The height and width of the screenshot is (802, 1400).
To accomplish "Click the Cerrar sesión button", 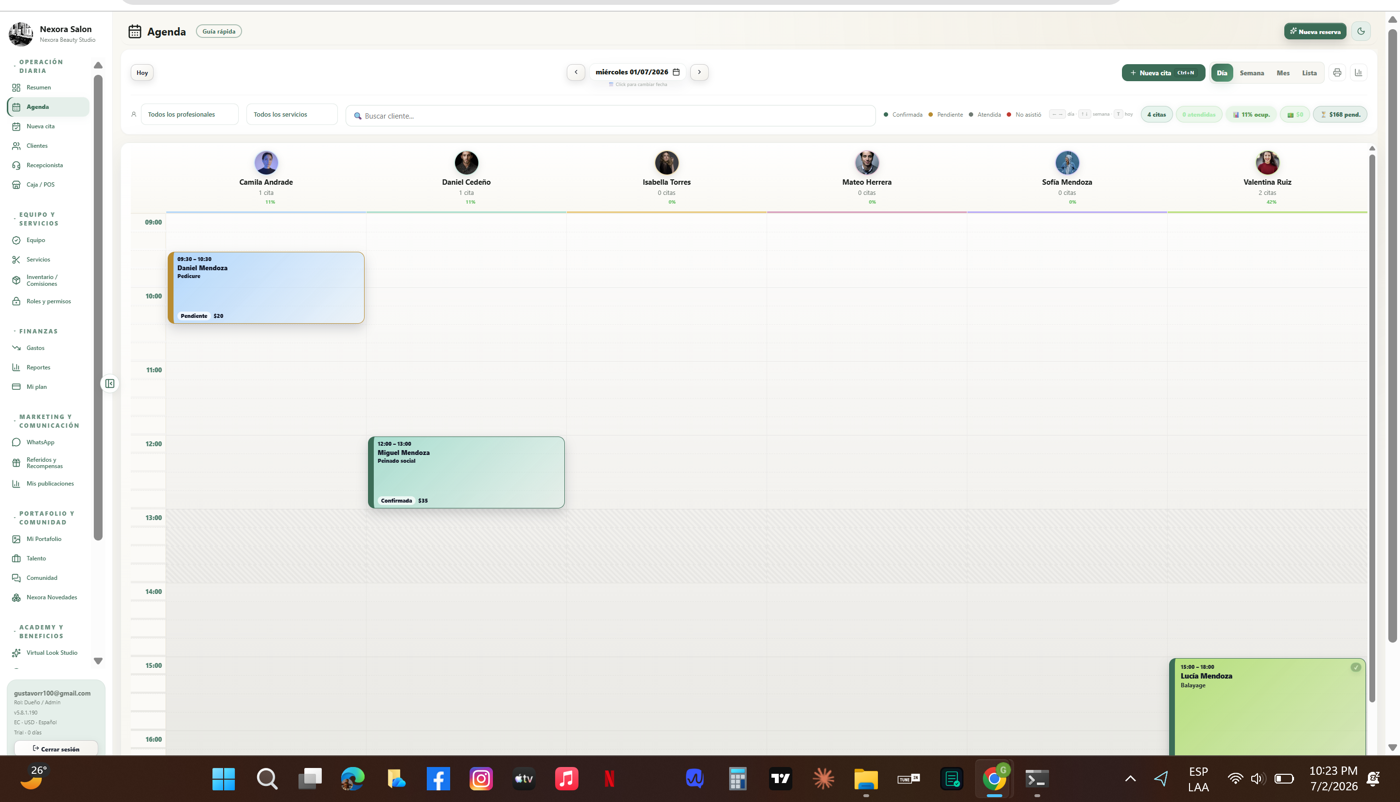I will 56,748.
